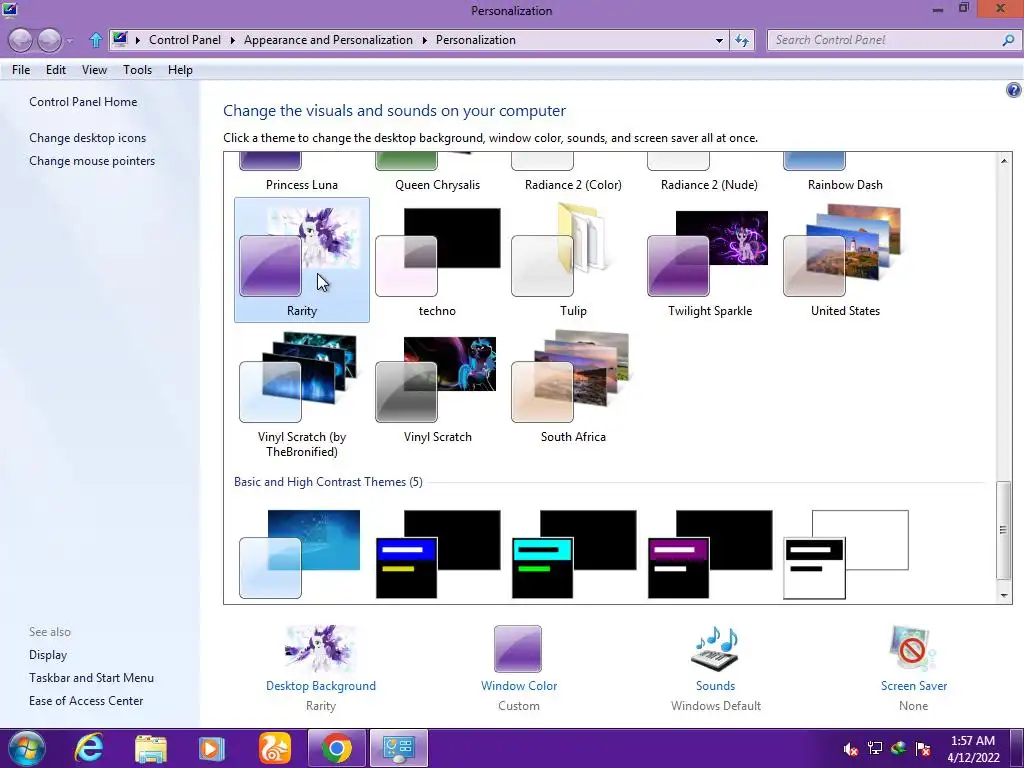The image size is (1024, 768).
Task: Go up one level with blue arrow
Action: 95,40
